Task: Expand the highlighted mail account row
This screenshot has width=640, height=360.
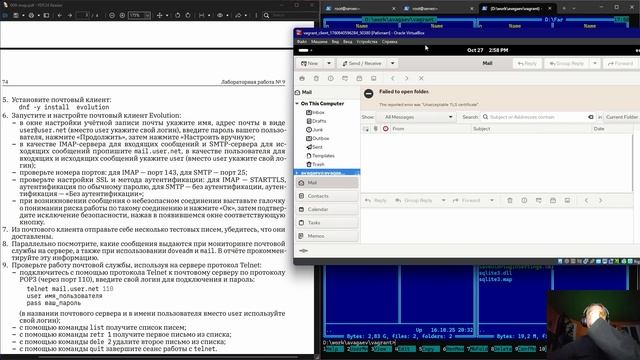Action: point(297,173)
